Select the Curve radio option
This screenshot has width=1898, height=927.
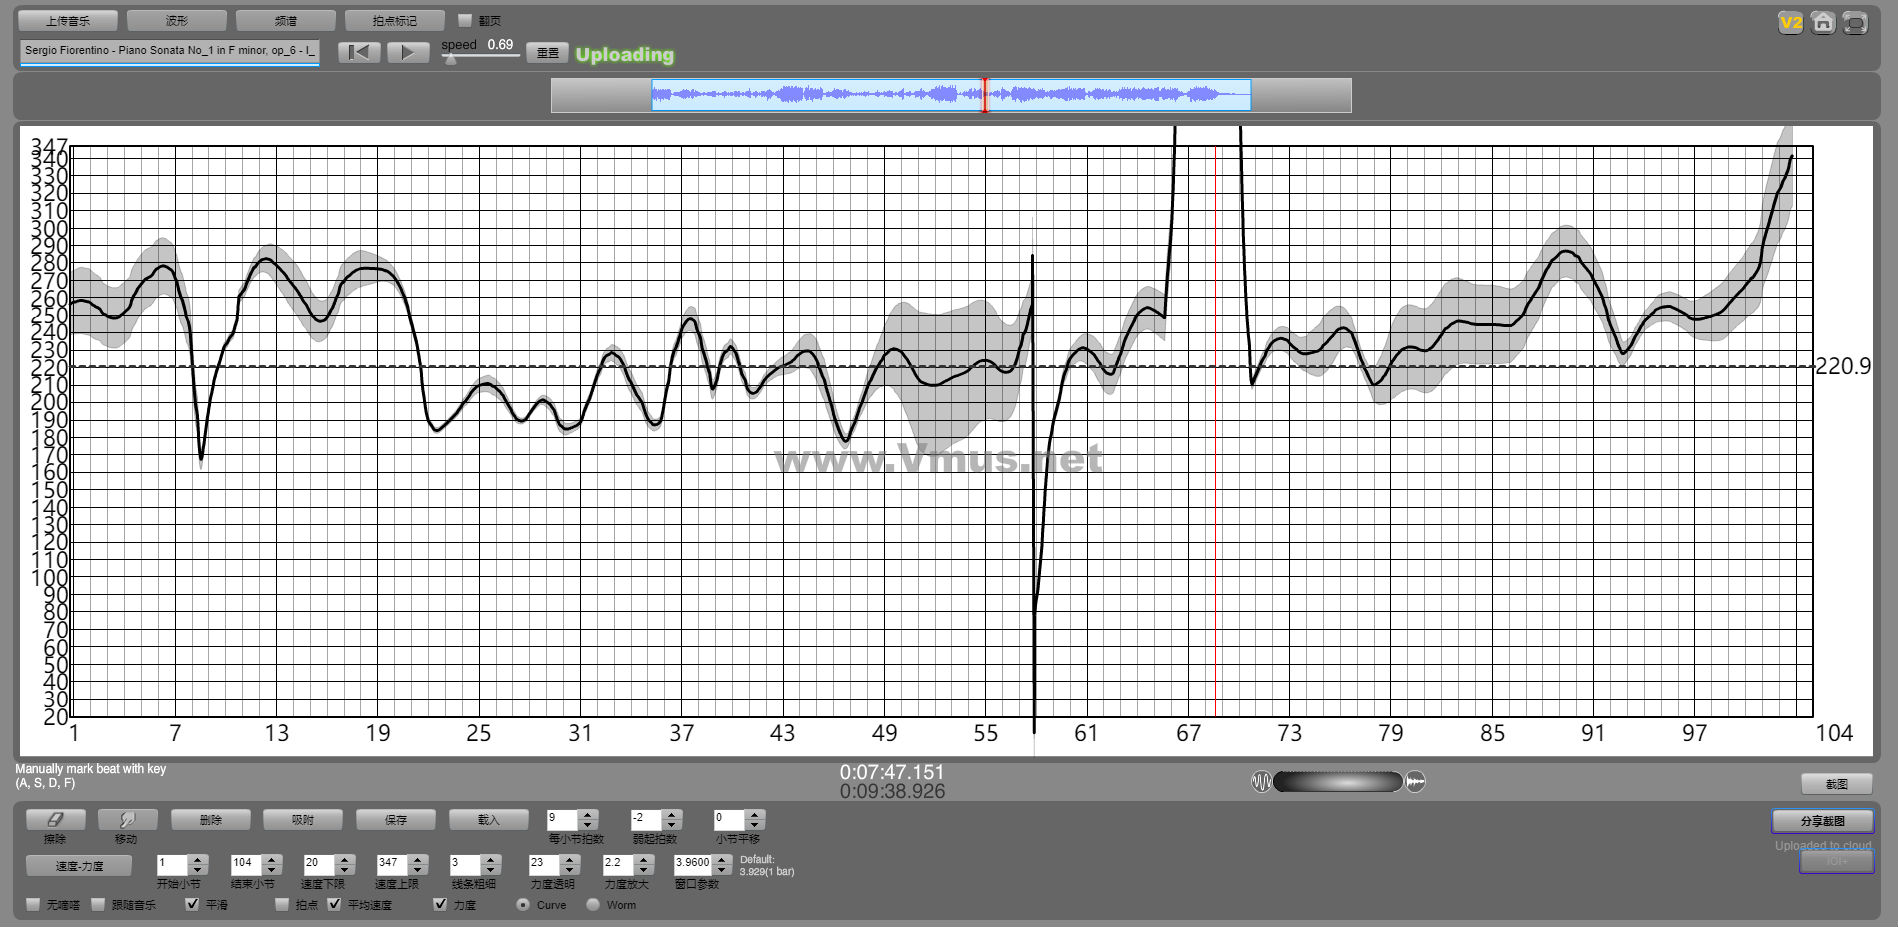coord(523,904)
